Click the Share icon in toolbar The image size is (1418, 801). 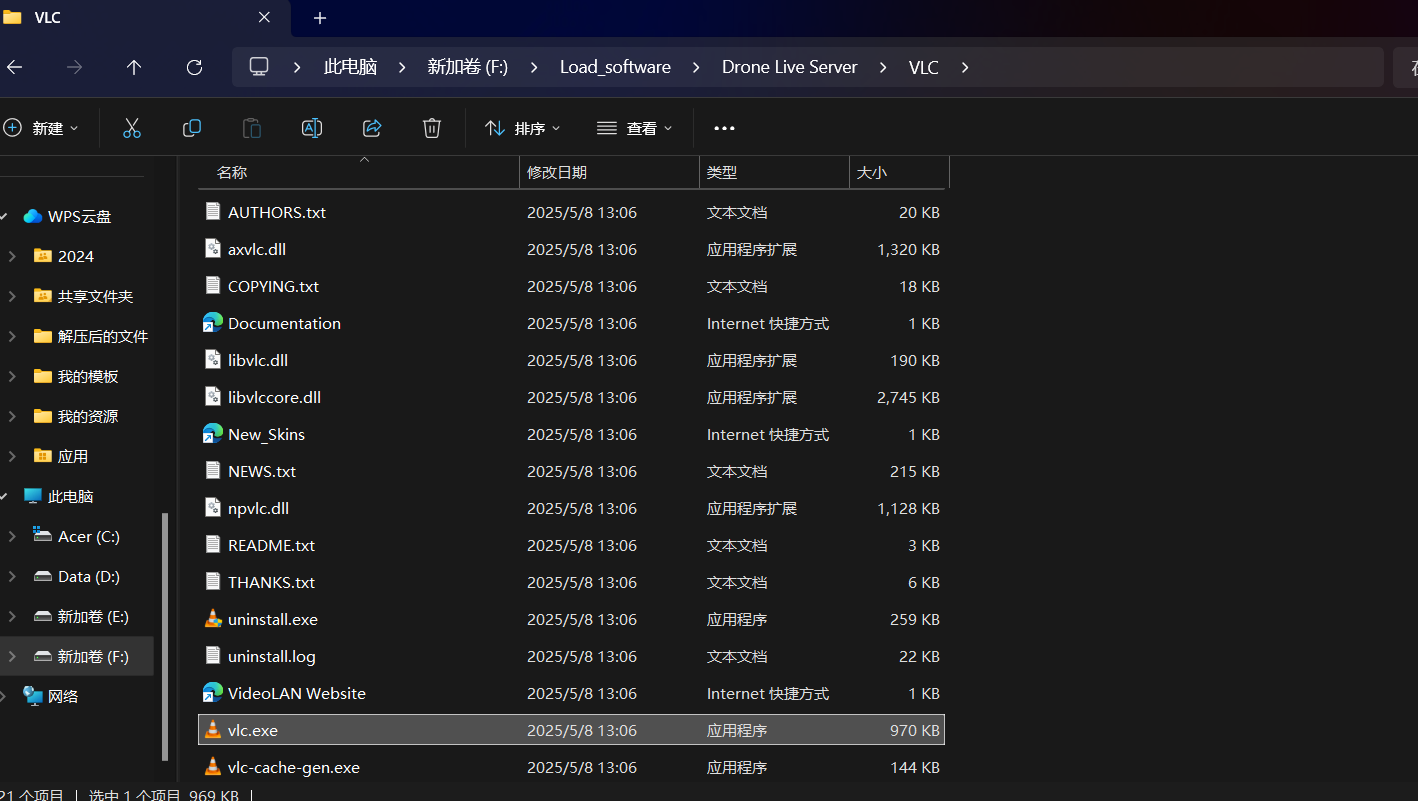(372, 128)
